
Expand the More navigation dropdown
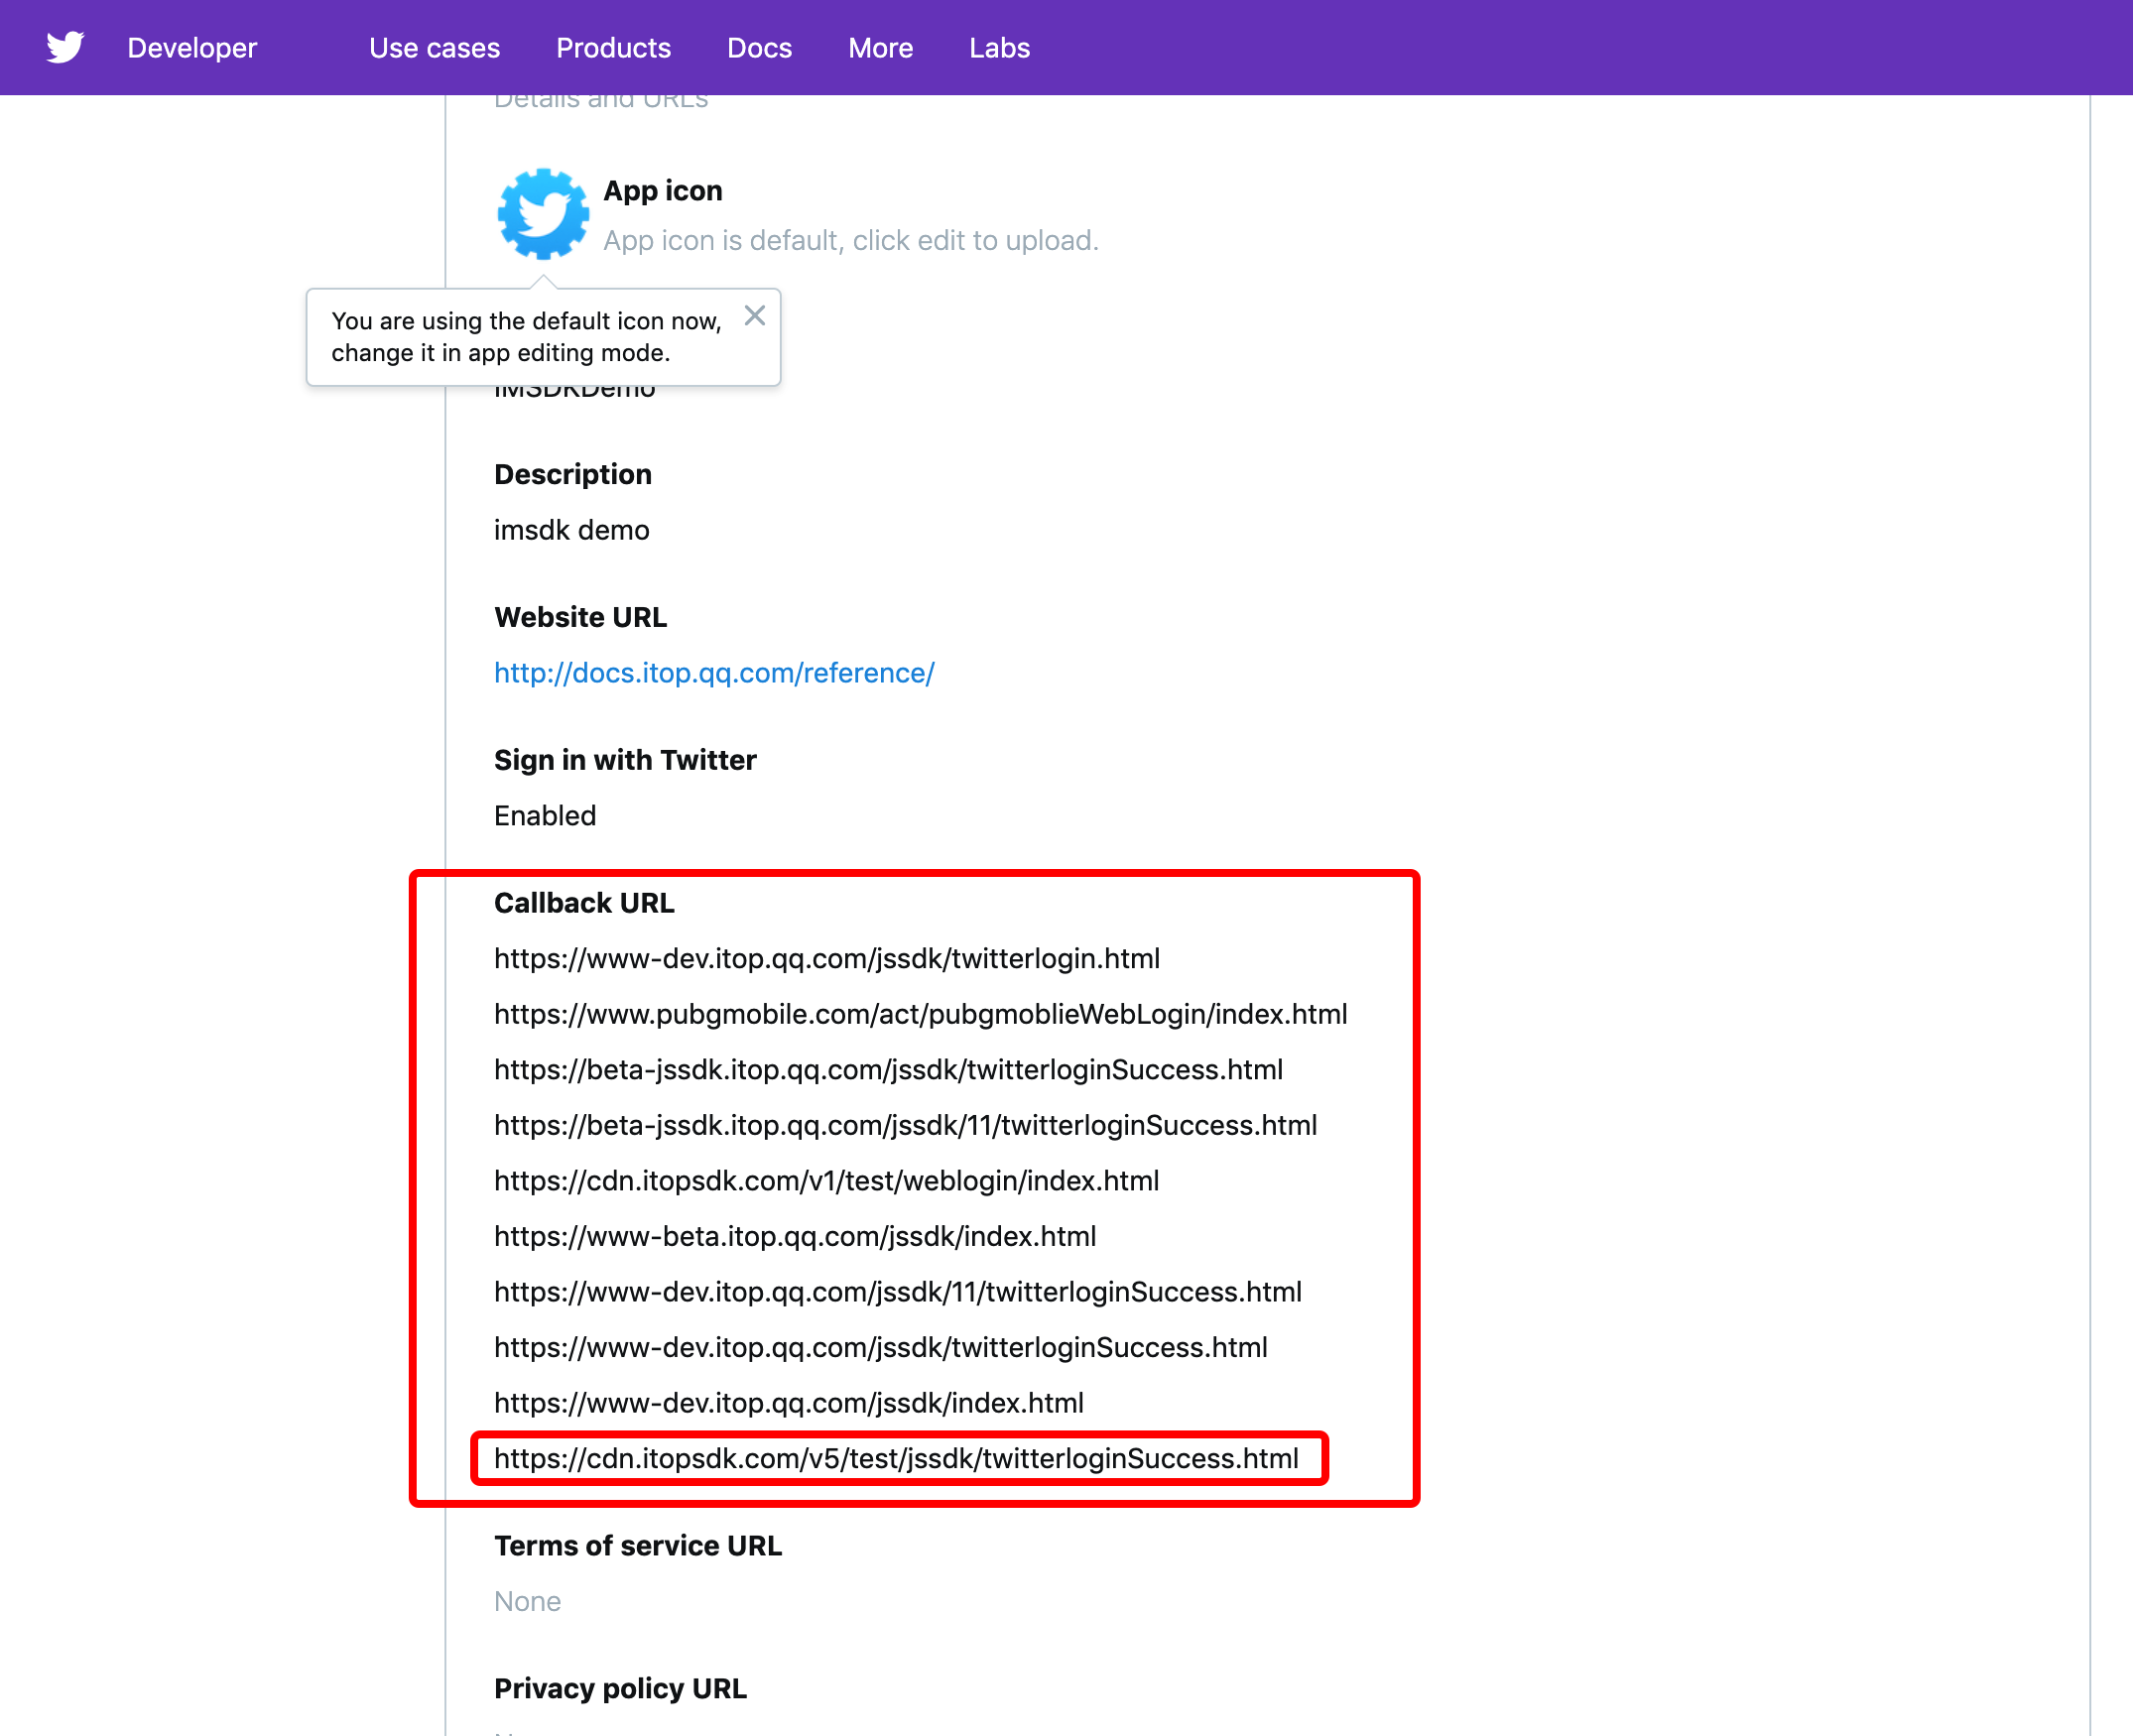[x=879, y=48]
